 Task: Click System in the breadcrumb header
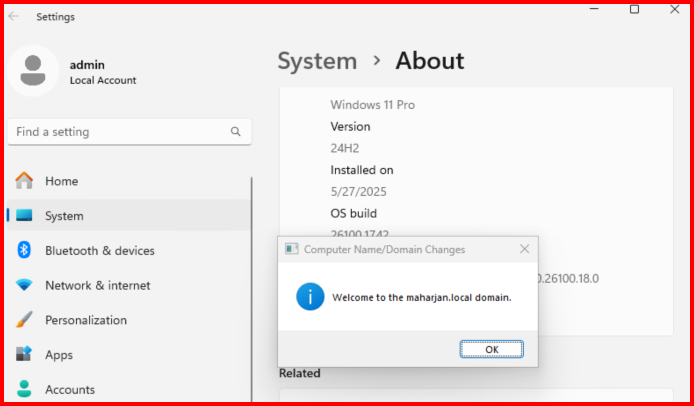click(x=317, y=61)
